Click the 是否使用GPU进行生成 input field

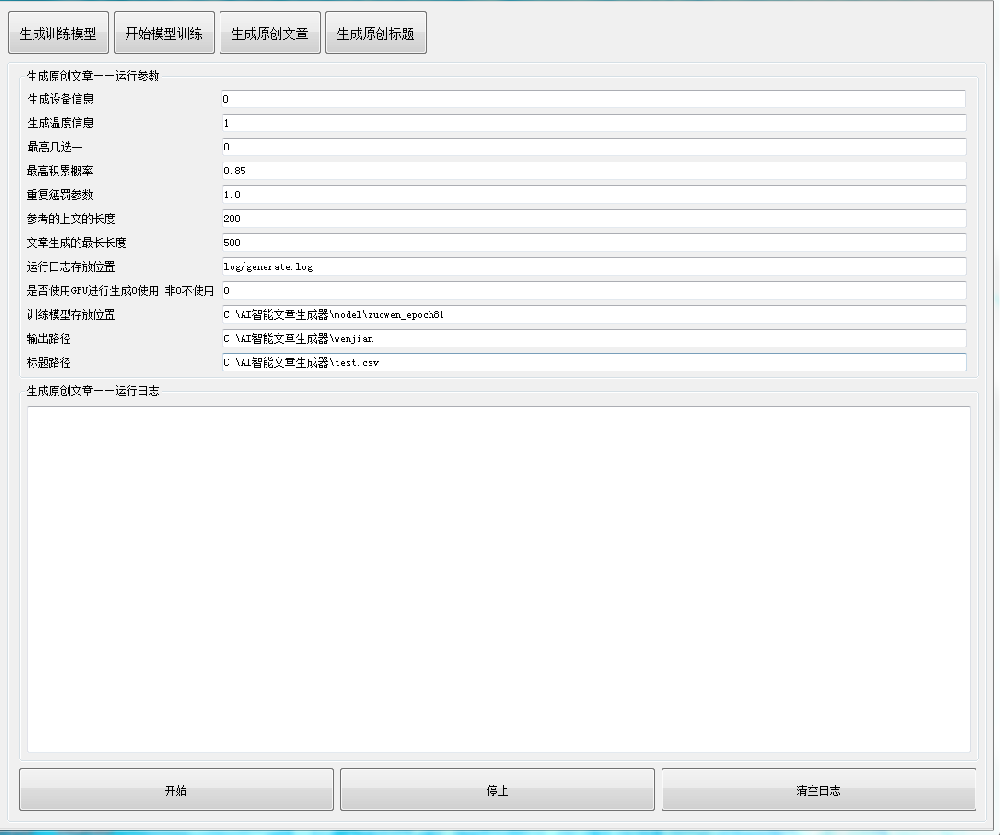[x=594, y=291]
